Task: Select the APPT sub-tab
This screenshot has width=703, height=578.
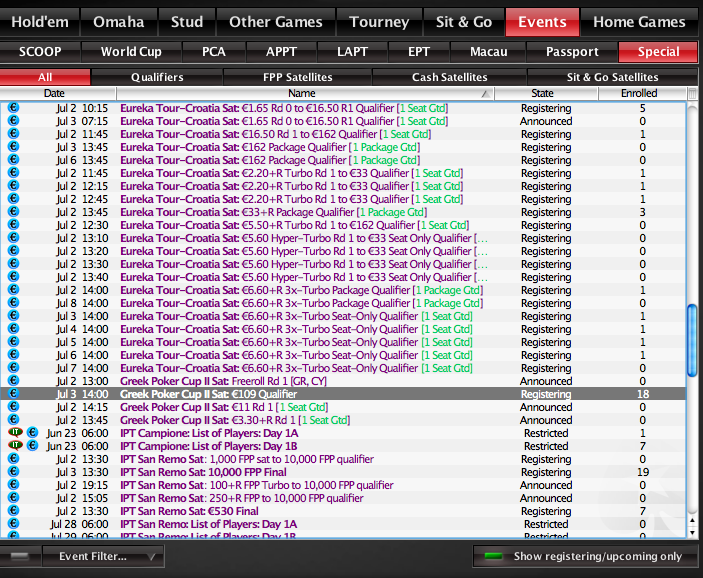Action: pos(281,52)
